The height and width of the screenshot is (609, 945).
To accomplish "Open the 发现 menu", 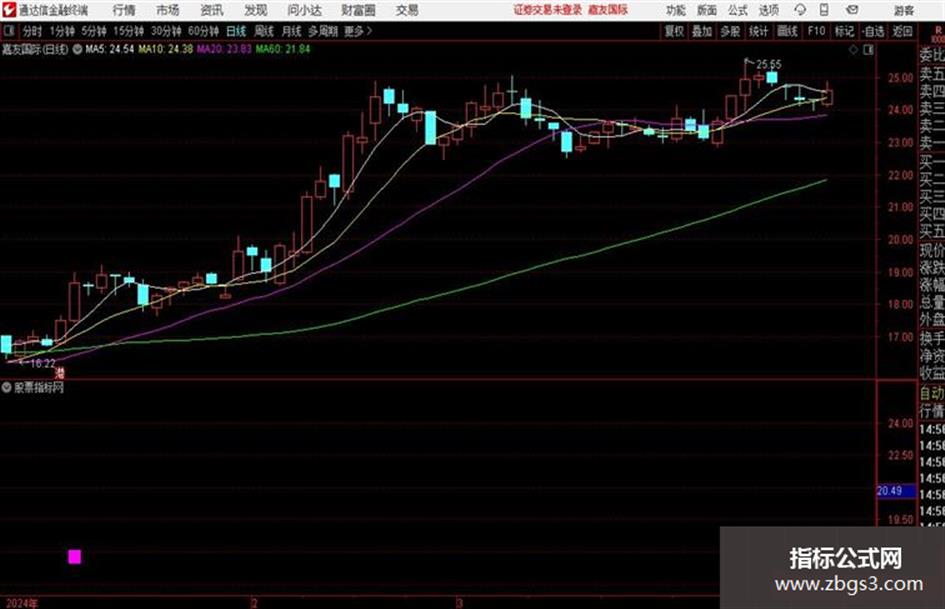I will pos(256,10).
